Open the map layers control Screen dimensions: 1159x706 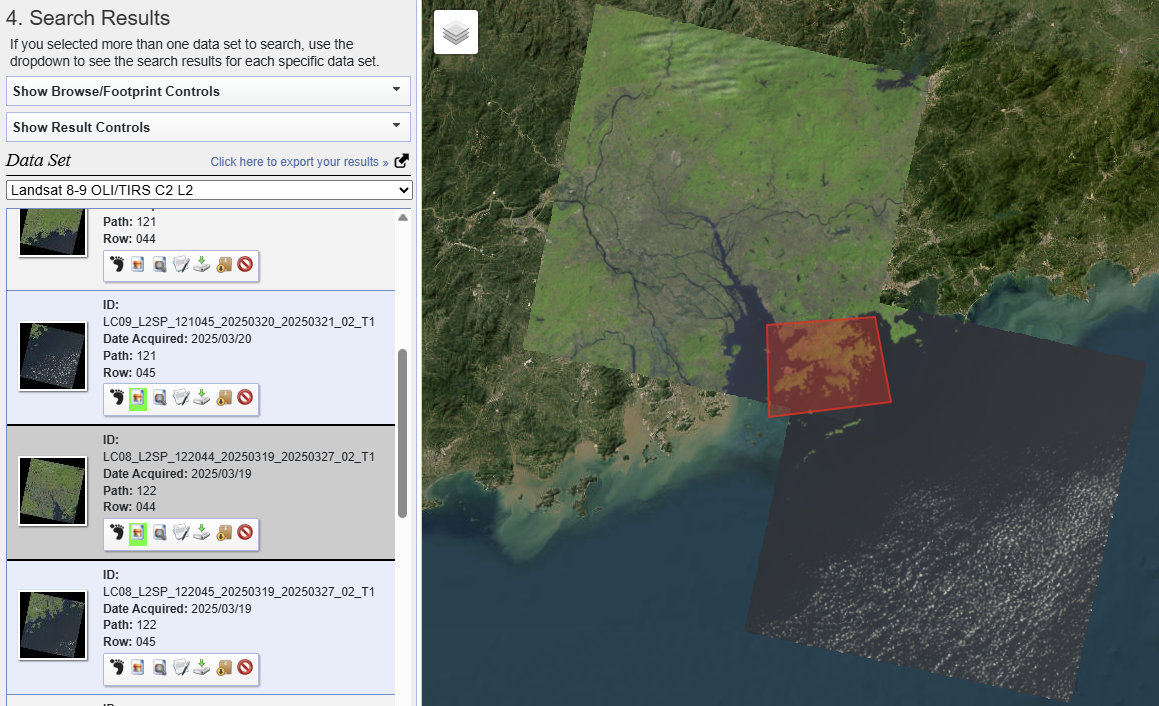[456, 33]
